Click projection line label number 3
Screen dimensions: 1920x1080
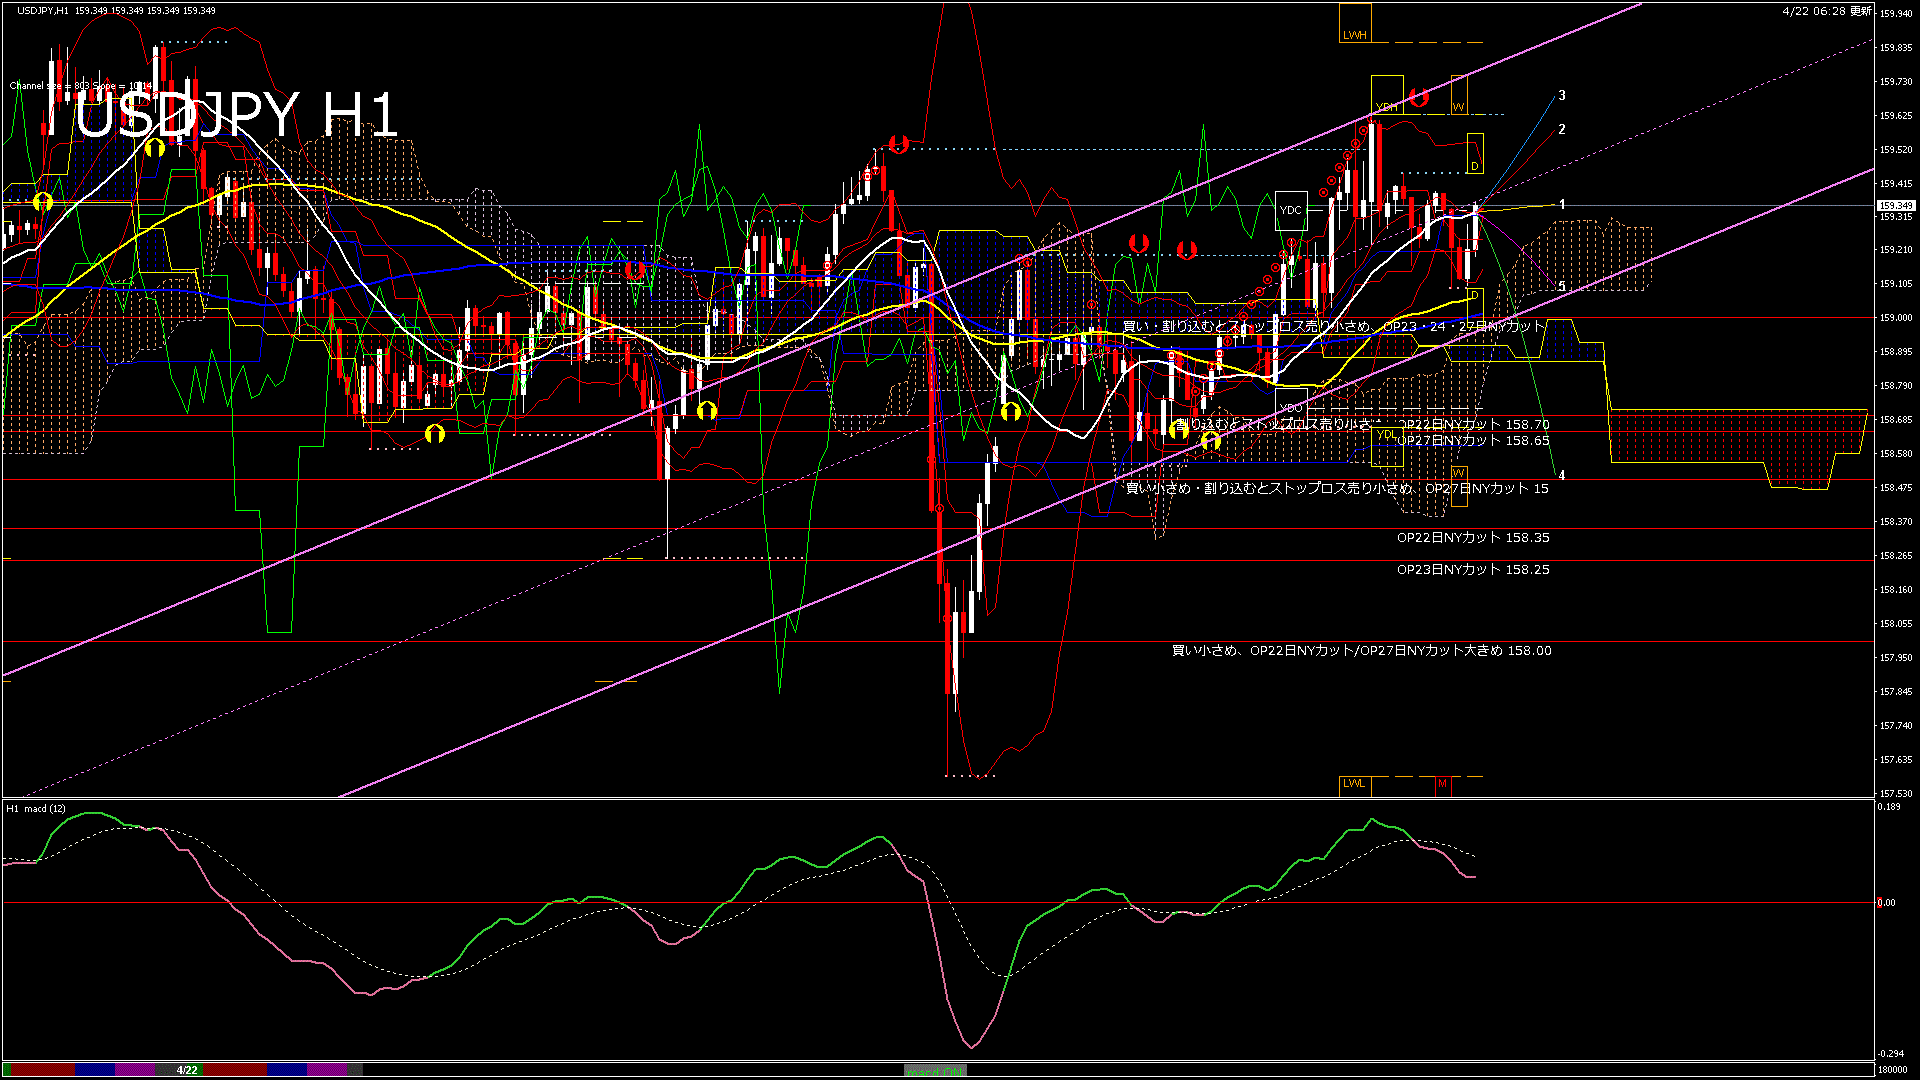point(1562,96)
